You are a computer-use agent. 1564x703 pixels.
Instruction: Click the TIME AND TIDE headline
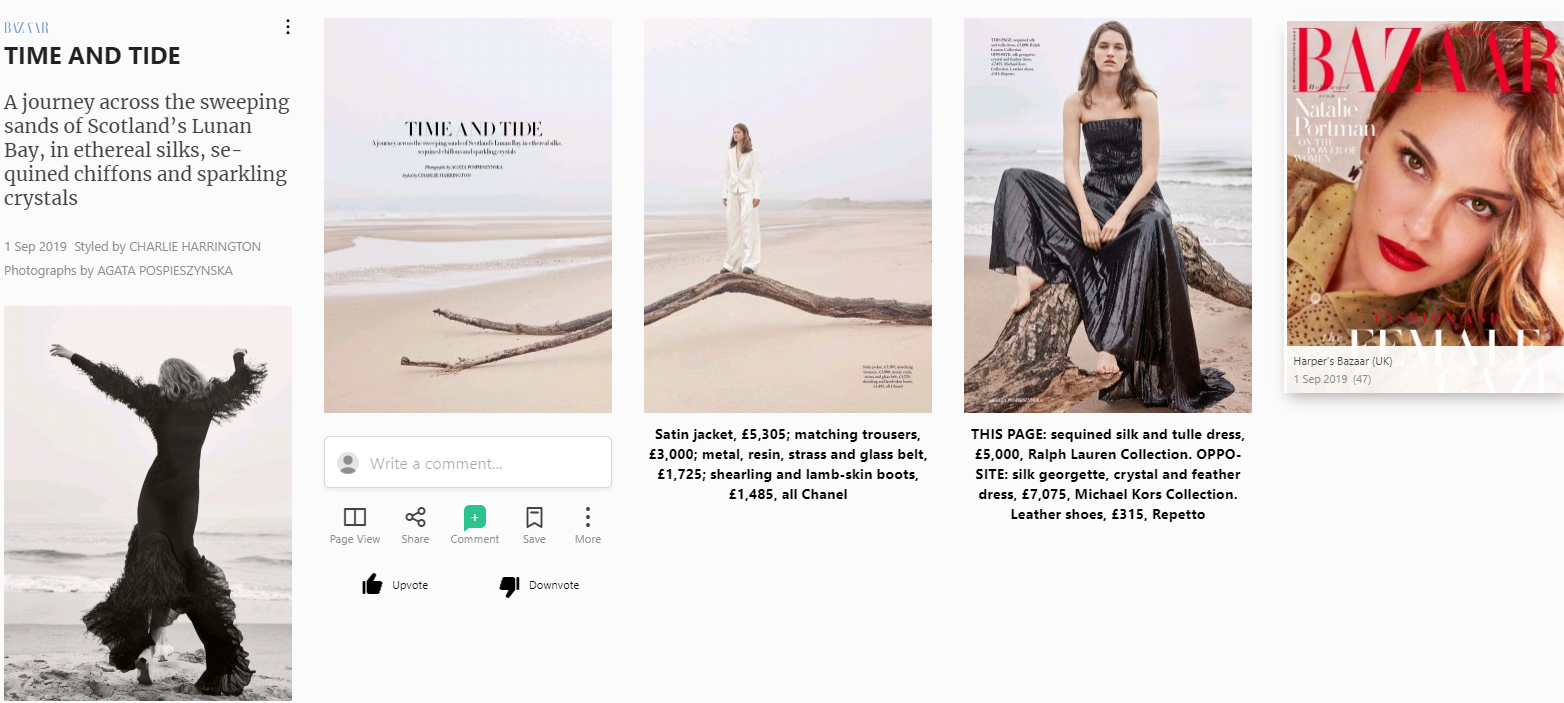point(92,56)
